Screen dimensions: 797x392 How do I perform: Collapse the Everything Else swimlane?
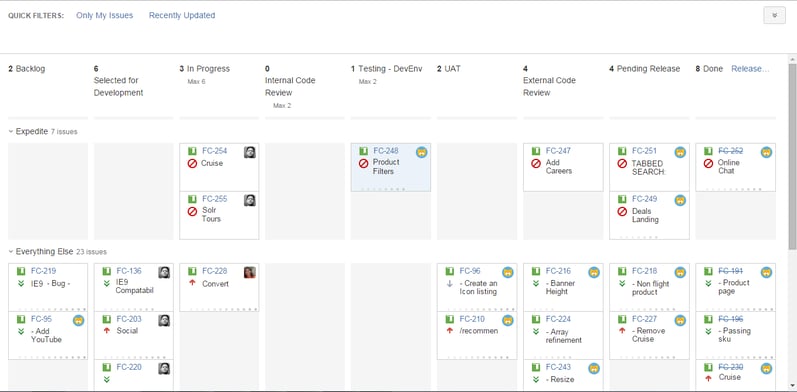tap(11, 251)
